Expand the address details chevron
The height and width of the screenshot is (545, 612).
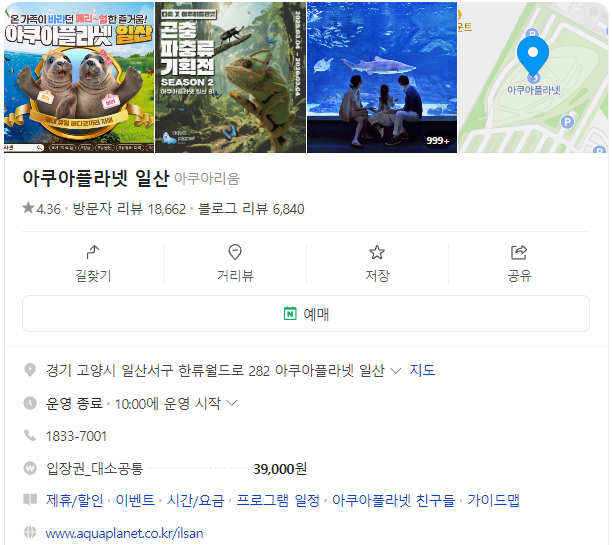pos(395,370)
